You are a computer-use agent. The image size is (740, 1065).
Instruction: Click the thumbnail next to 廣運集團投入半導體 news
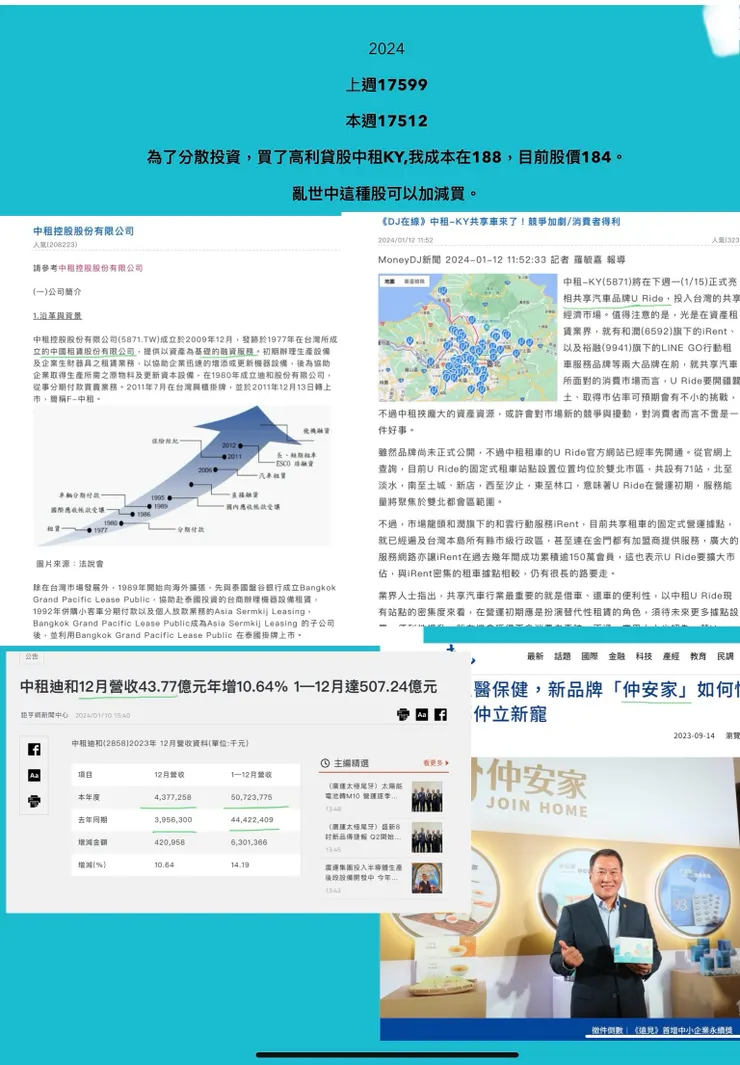(x=427, y=878)
